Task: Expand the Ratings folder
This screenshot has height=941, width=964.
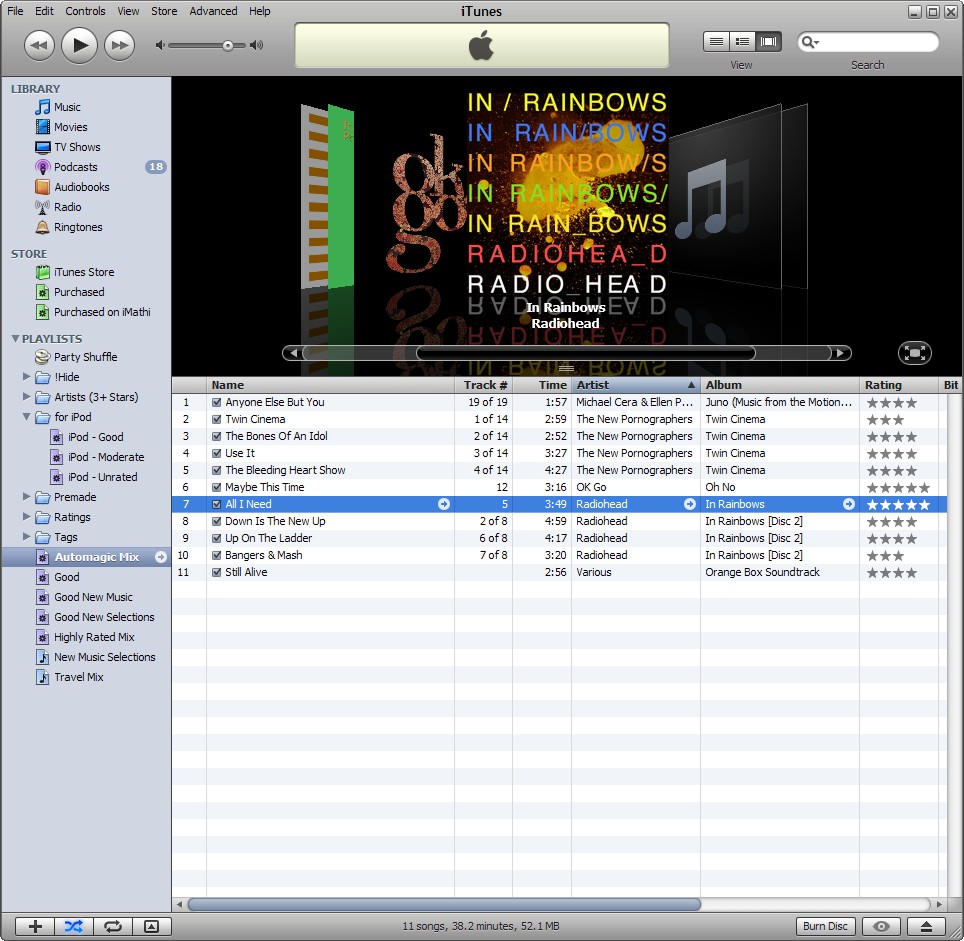Action: click(26, 516)
